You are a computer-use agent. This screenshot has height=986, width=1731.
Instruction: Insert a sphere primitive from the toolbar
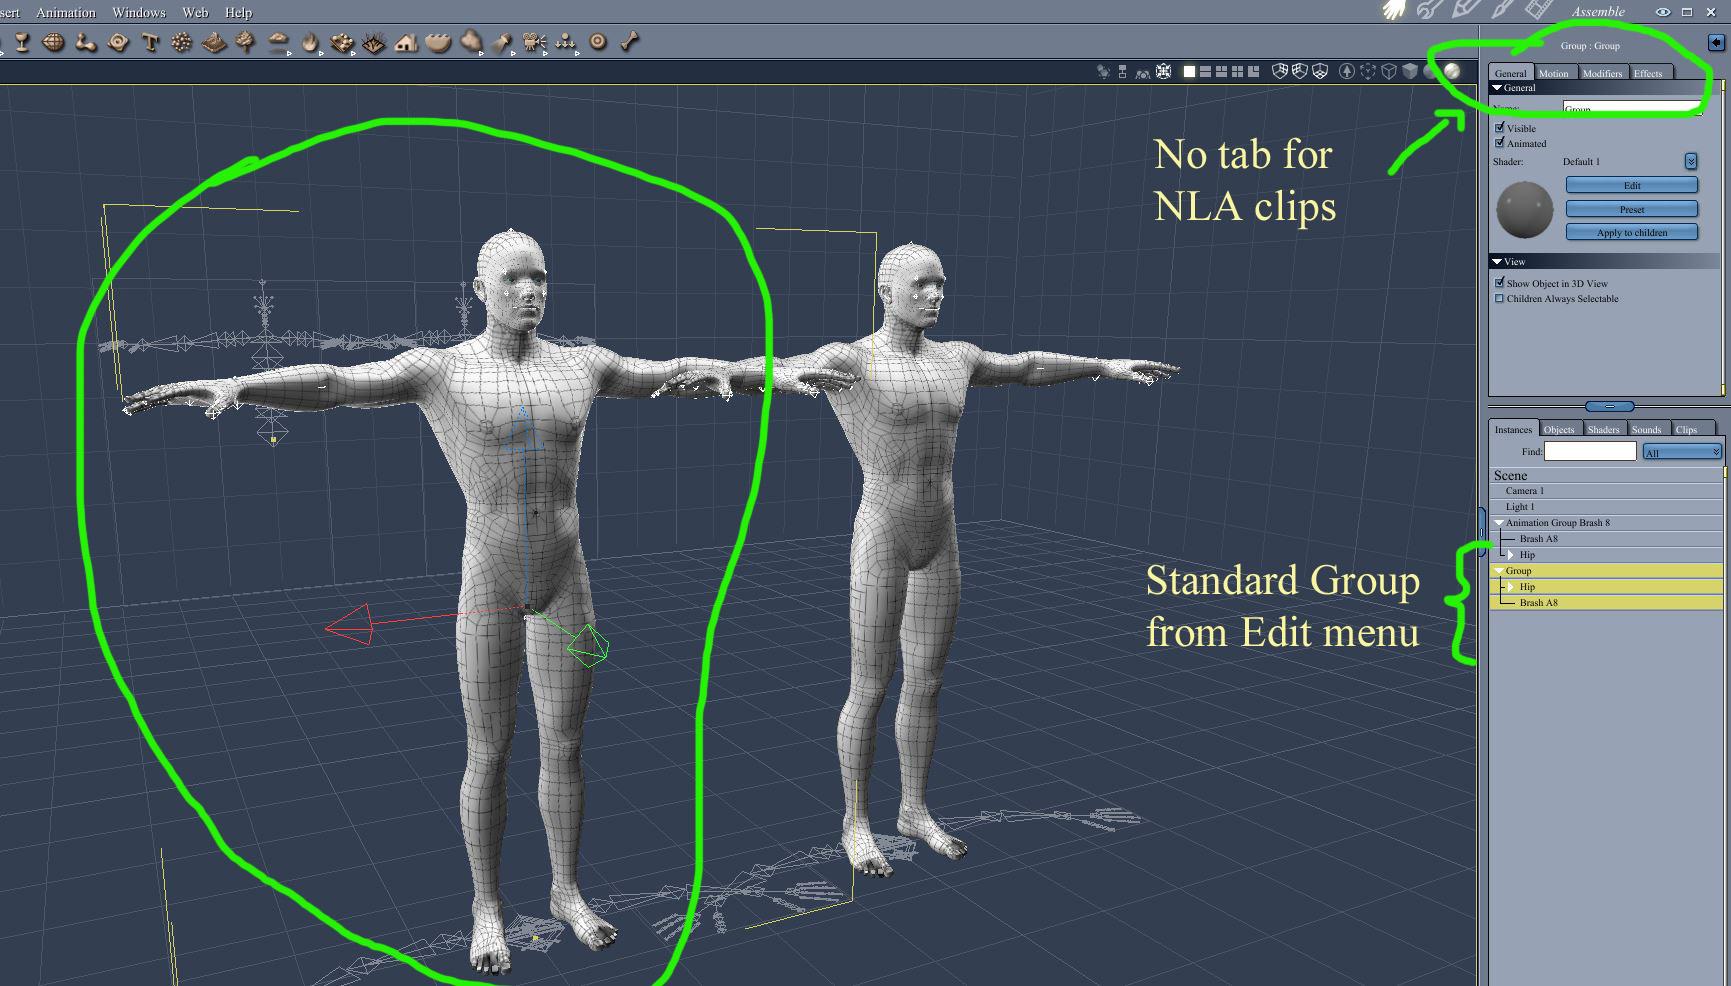53,42
